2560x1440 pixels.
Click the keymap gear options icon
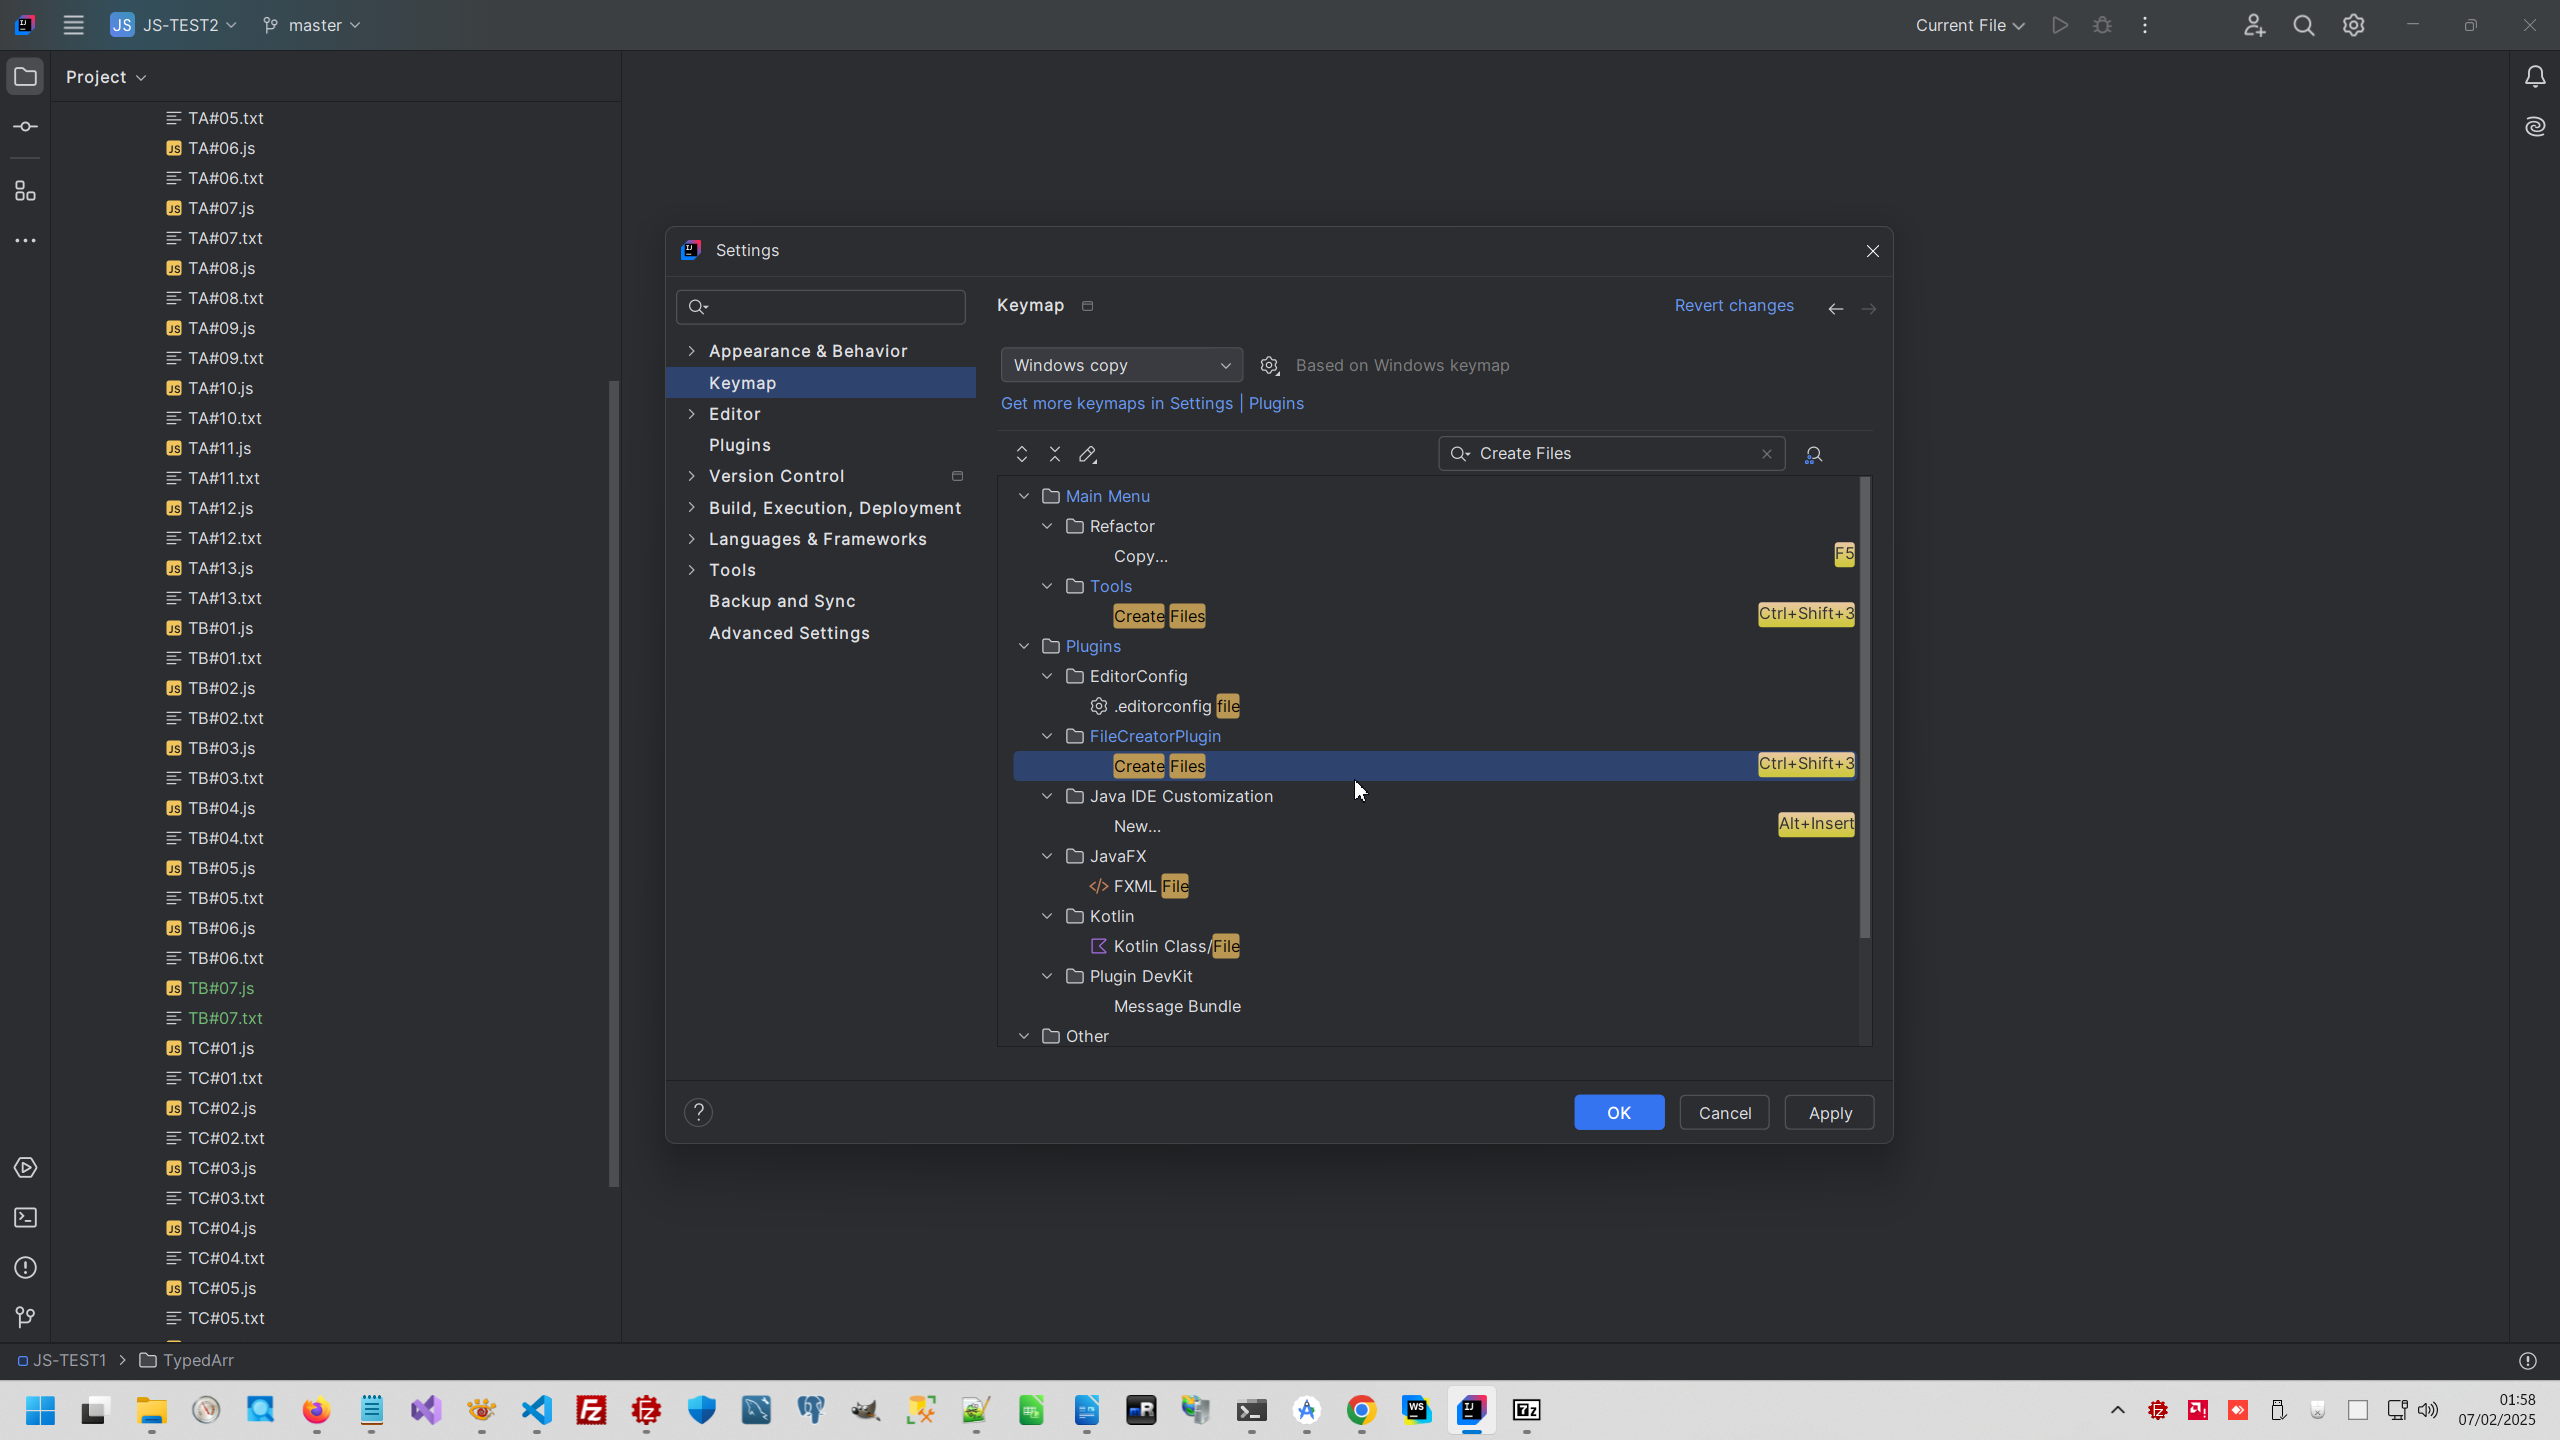pyautogui.click(x=1269, y=366)
